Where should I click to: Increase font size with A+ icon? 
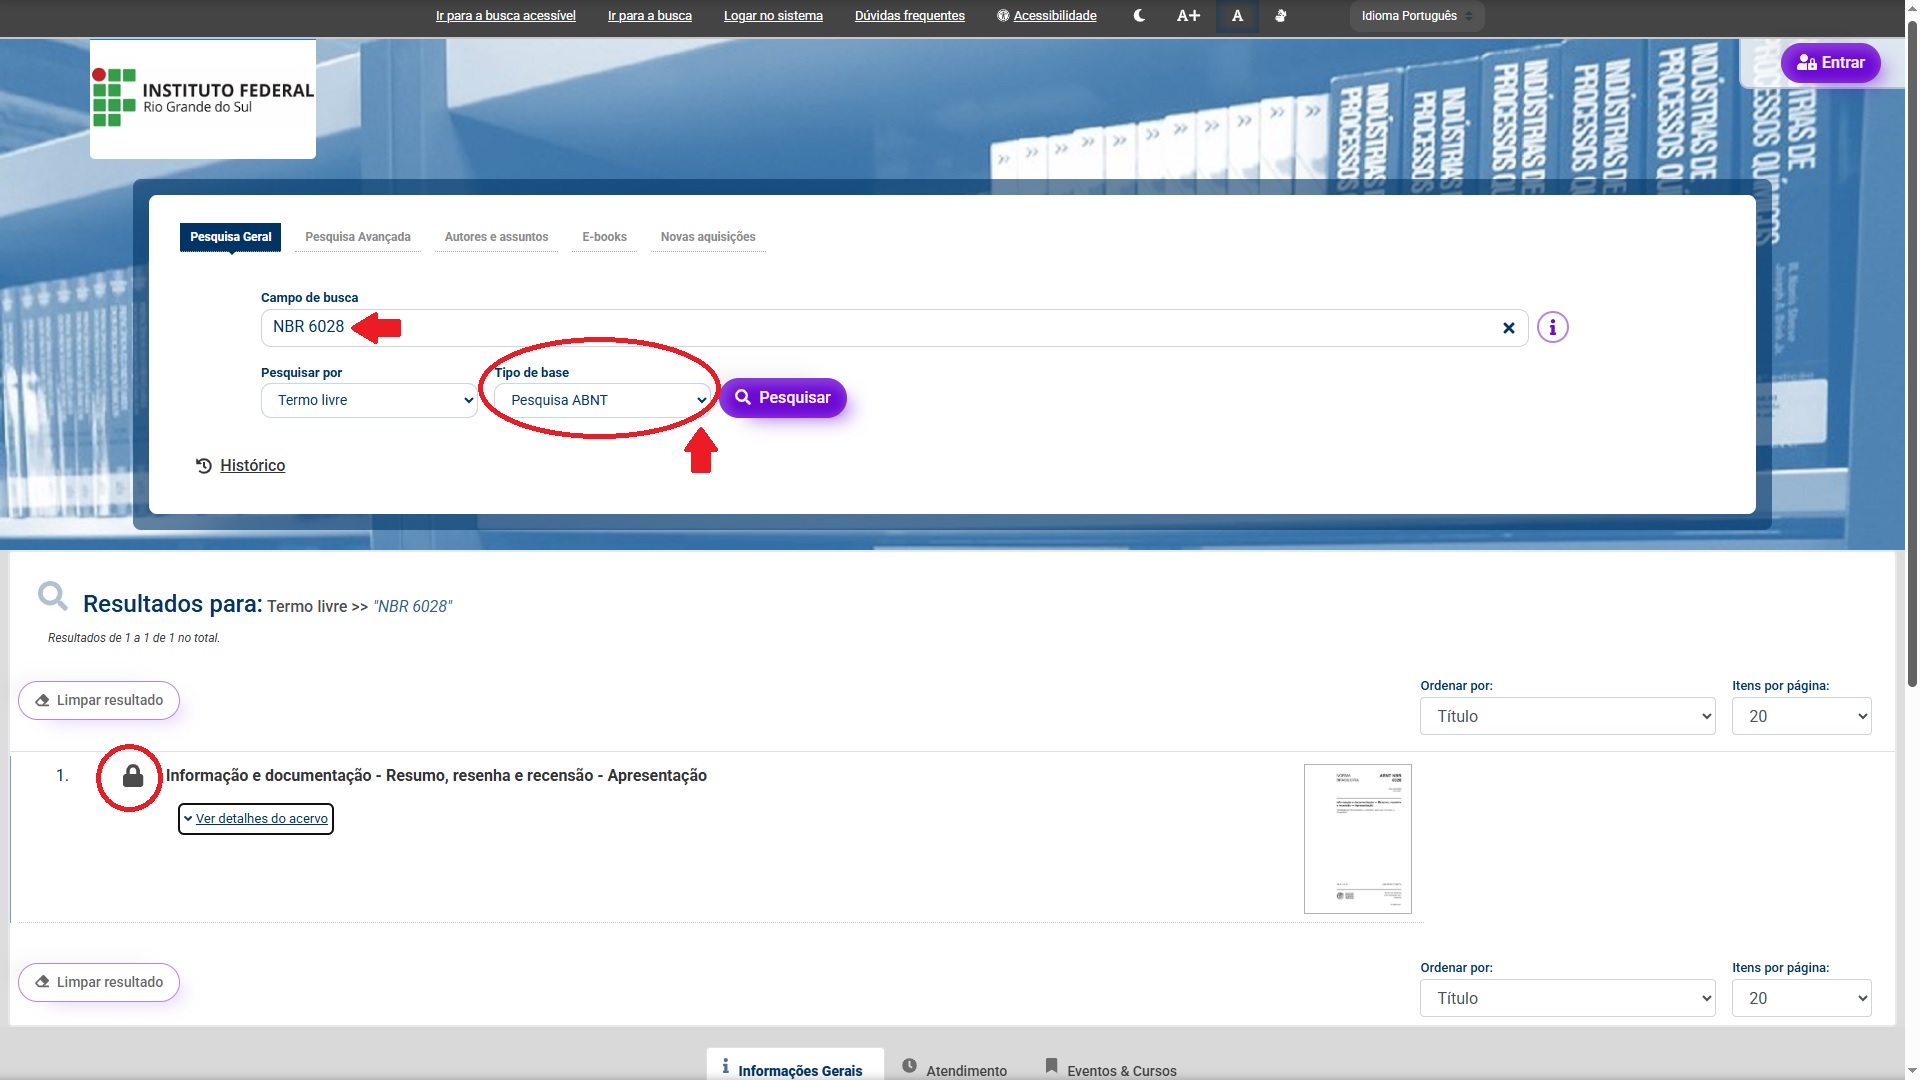1188,16
